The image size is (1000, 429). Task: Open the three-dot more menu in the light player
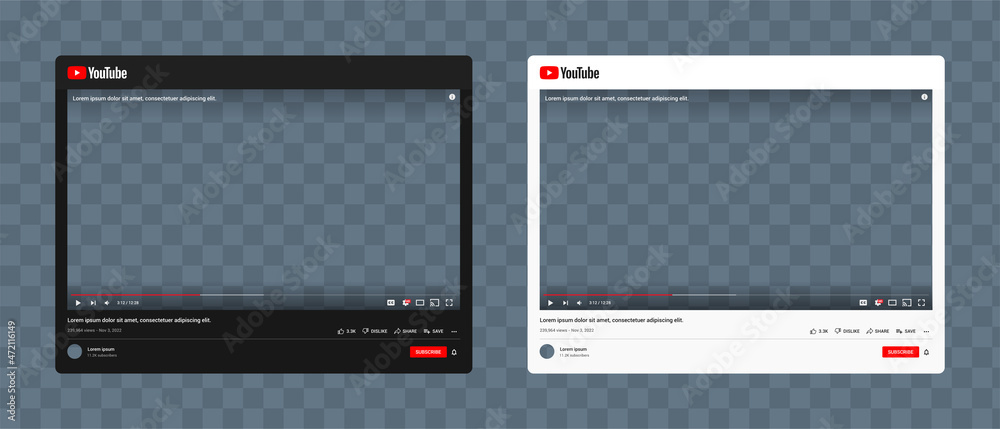pyautogui.click(x=927, y=331)
